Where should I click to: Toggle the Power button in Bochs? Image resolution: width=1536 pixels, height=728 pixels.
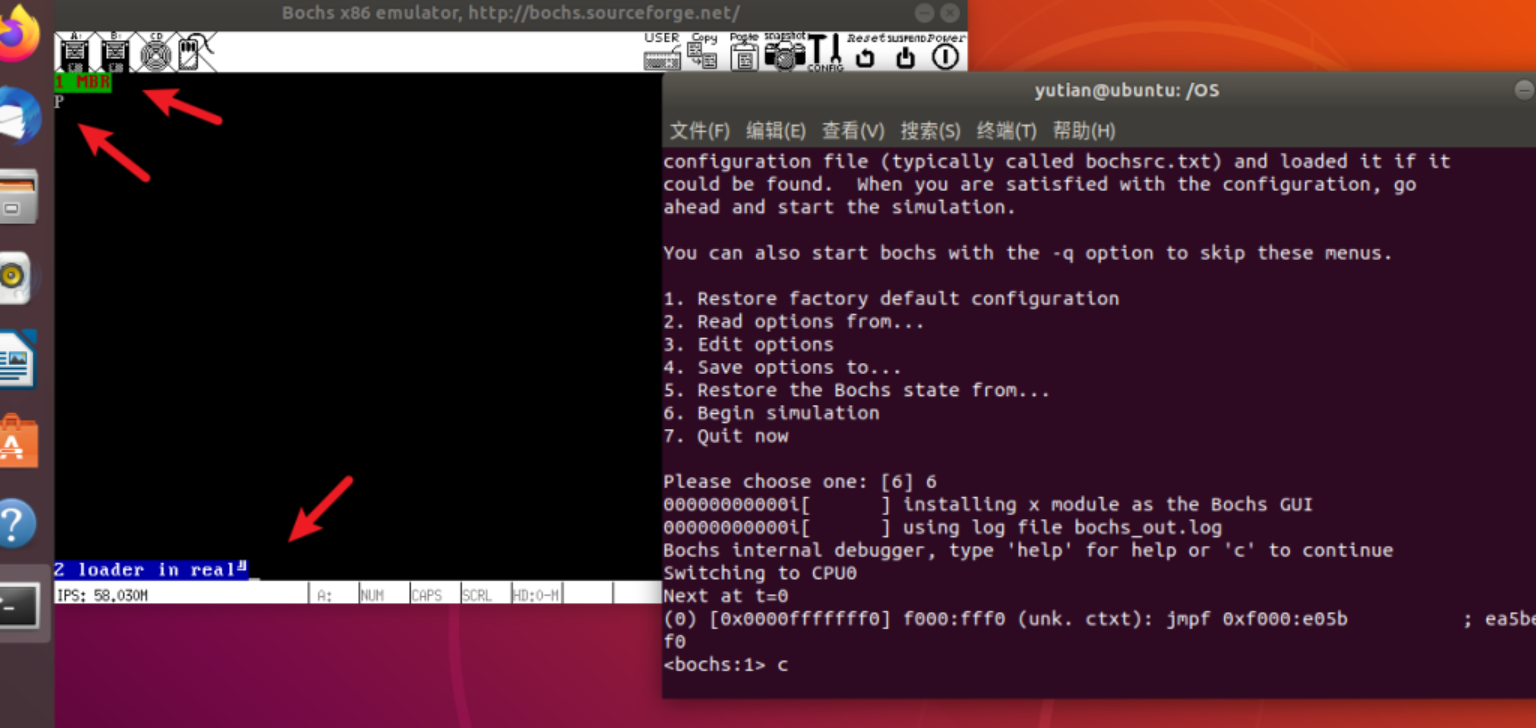[x=945, y=52]
